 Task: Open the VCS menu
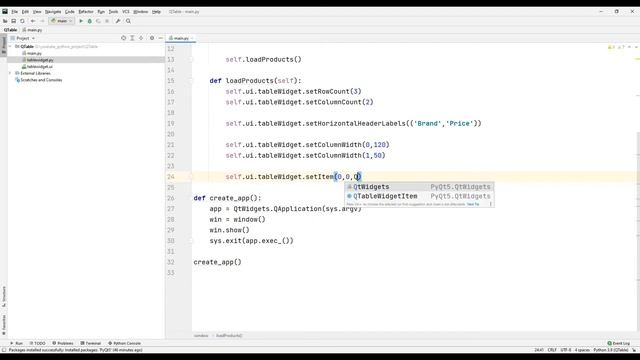tap(126, 12)
